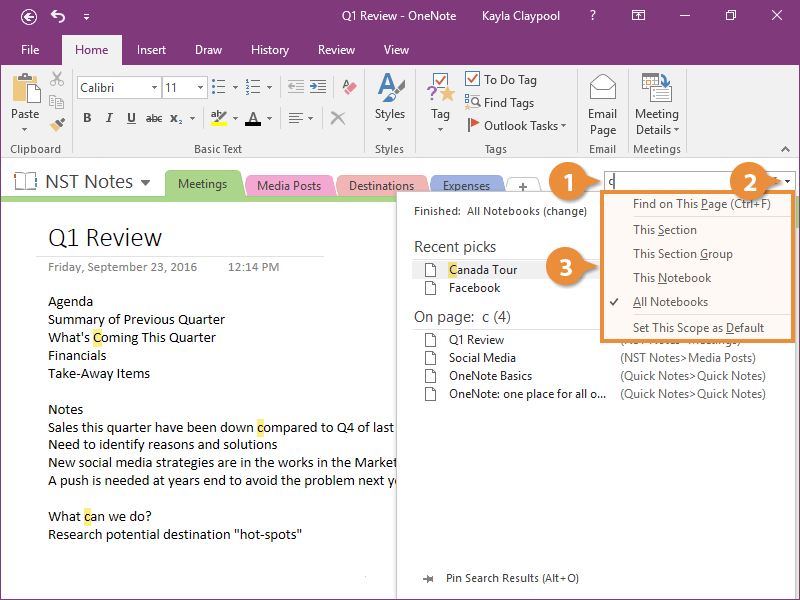
Task: Add a new section with plus tab
Action: tap(522, 187)
